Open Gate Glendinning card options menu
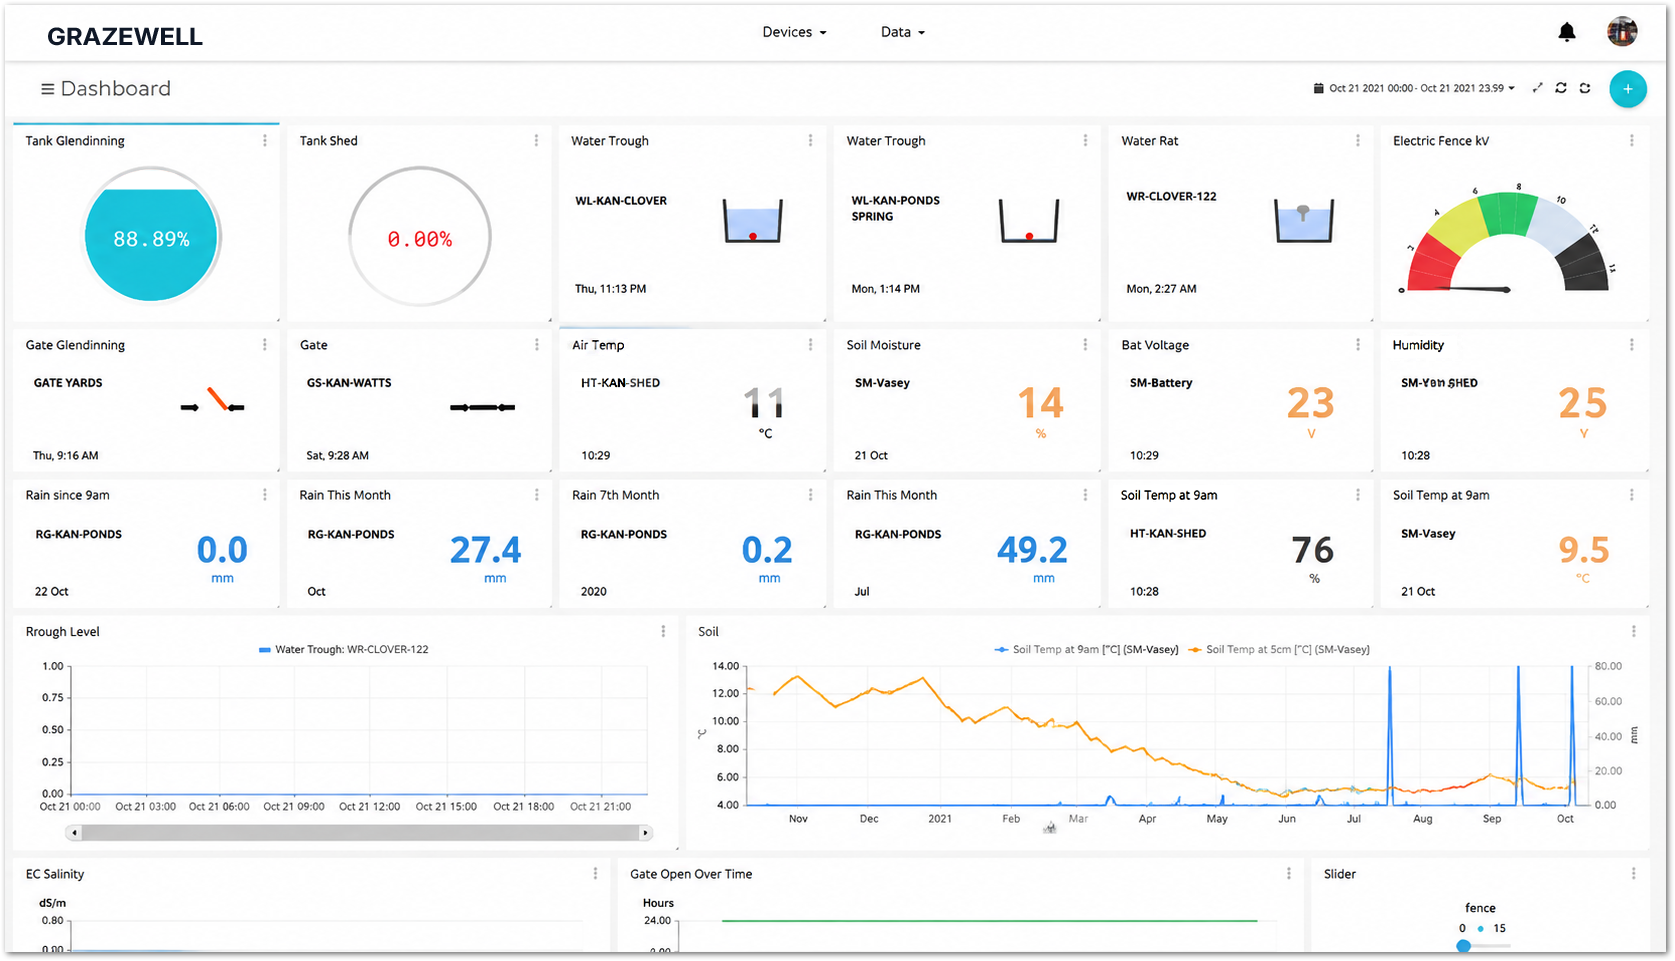This screenshot has height=961, width=1675. tap(265, 345)
